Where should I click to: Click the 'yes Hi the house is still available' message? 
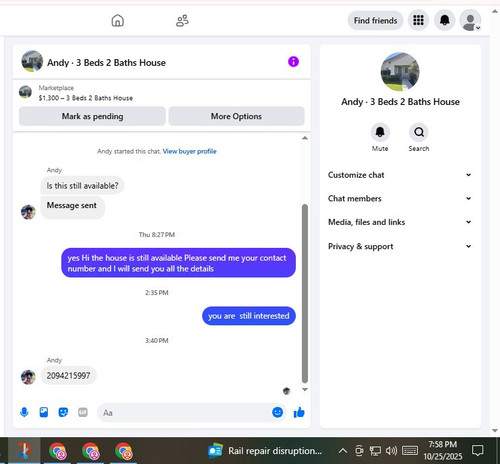pyautogui.click(x=178, y=263)
